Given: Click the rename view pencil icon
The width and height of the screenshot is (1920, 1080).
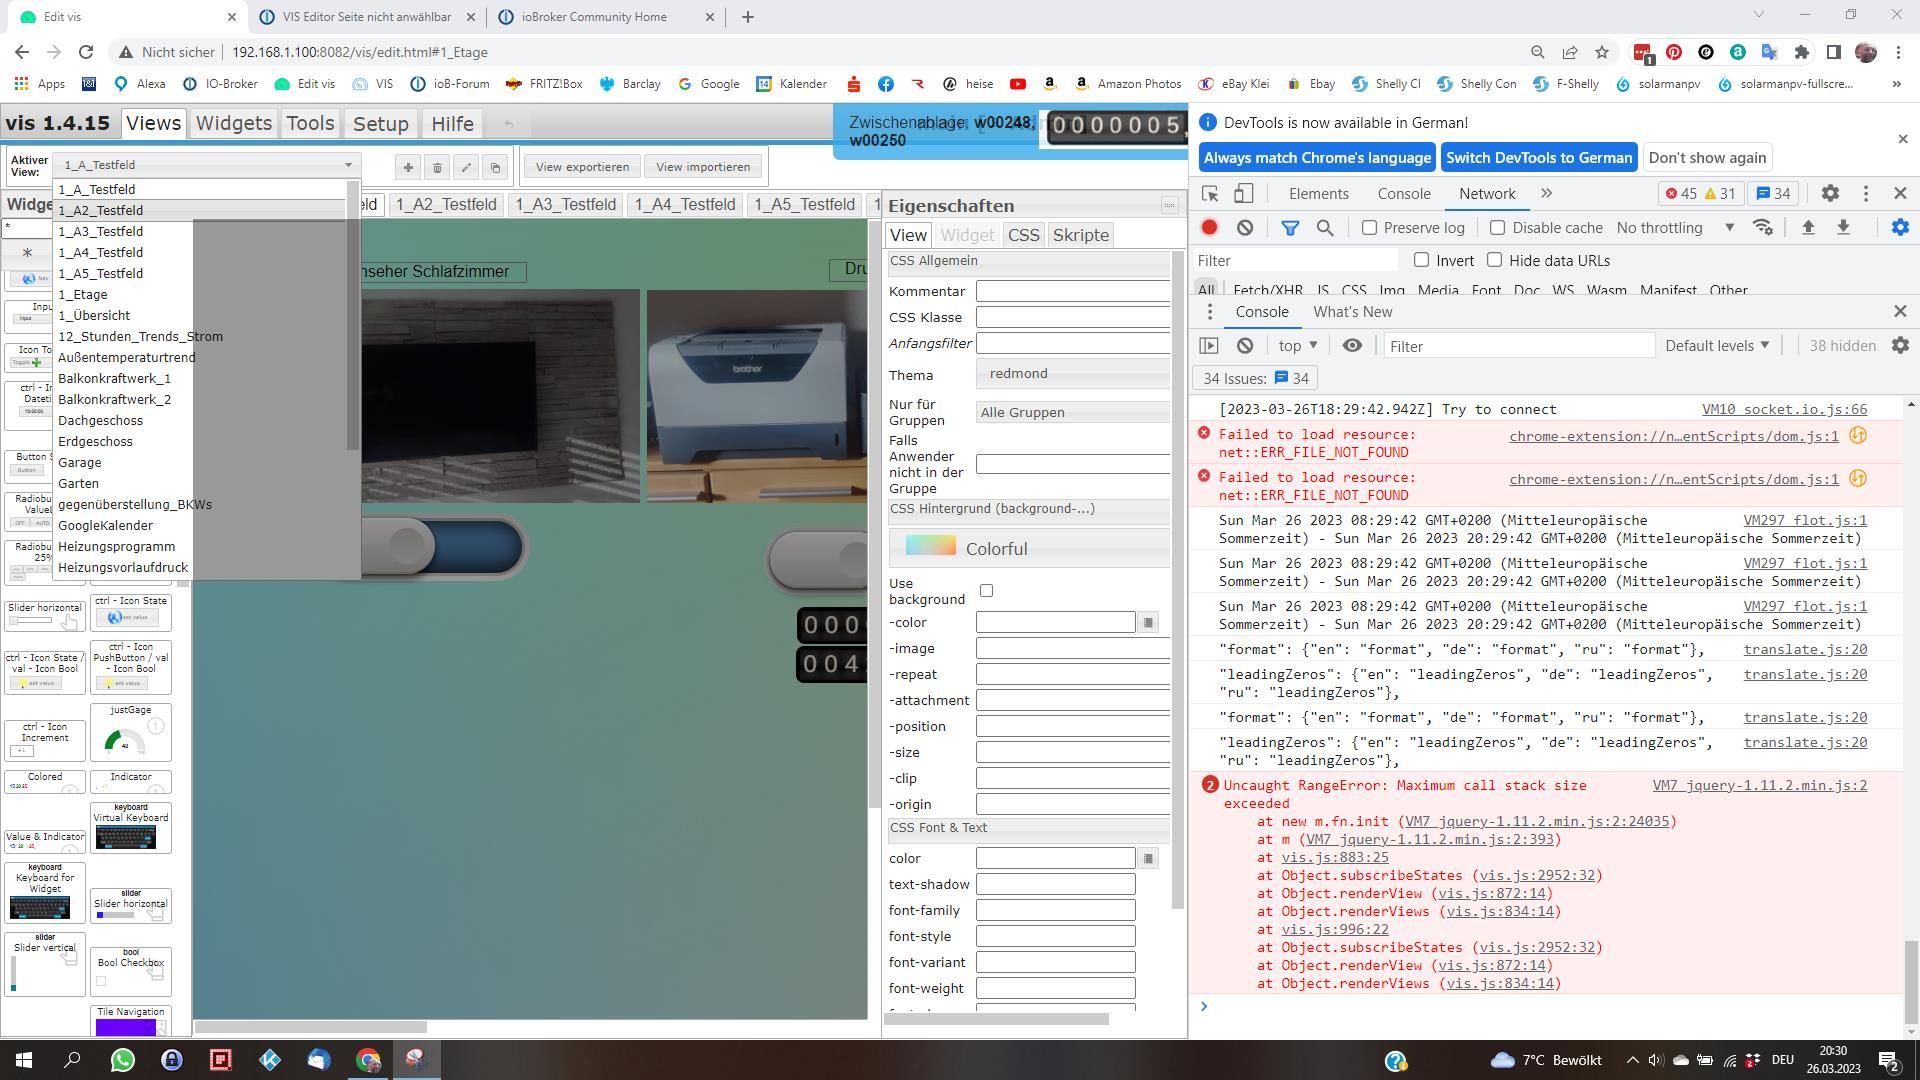Looking at the screenshot, I should tap(466, 167).
